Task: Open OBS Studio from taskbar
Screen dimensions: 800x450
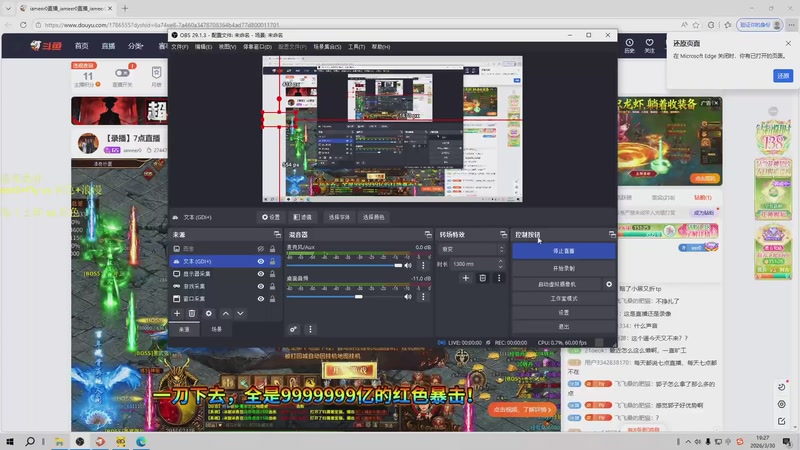Action: point(80,441)
